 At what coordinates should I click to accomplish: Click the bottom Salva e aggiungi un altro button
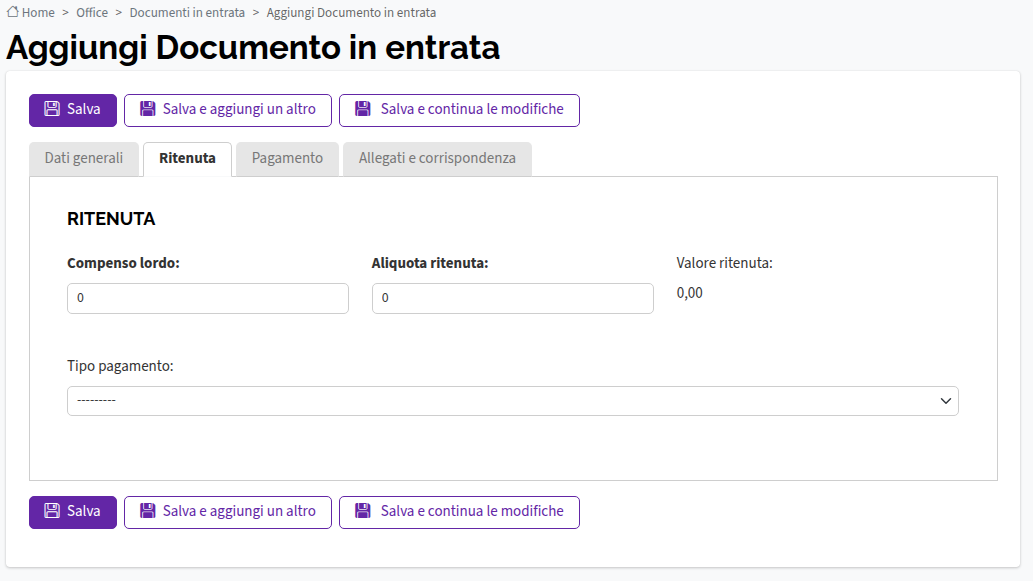pyautogui.click(x=228, y=512)
